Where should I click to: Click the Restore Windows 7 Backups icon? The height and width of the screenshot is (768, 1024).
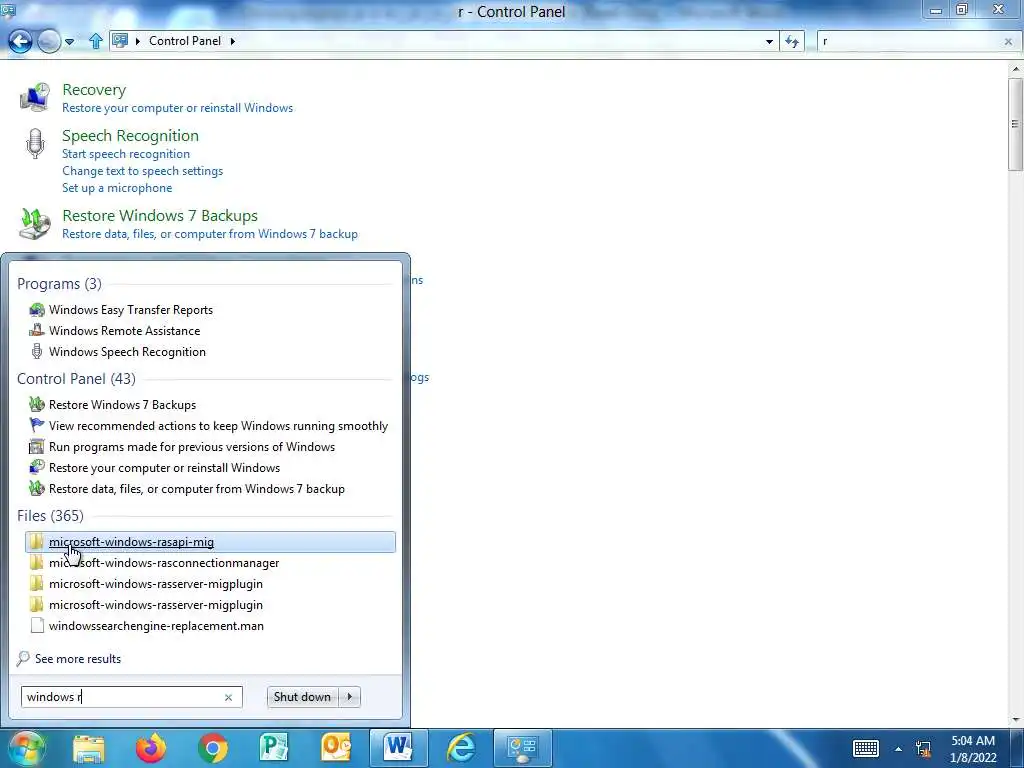[35, 223]
